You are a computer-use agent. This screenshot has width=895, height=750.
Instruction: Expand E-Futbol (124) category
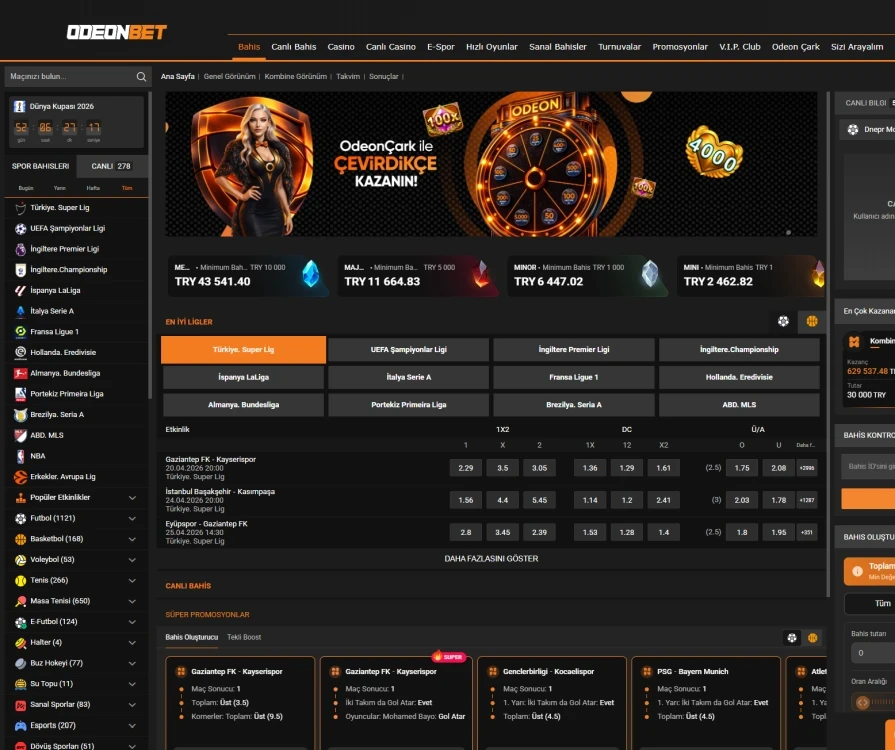click(x=132, y=622)
